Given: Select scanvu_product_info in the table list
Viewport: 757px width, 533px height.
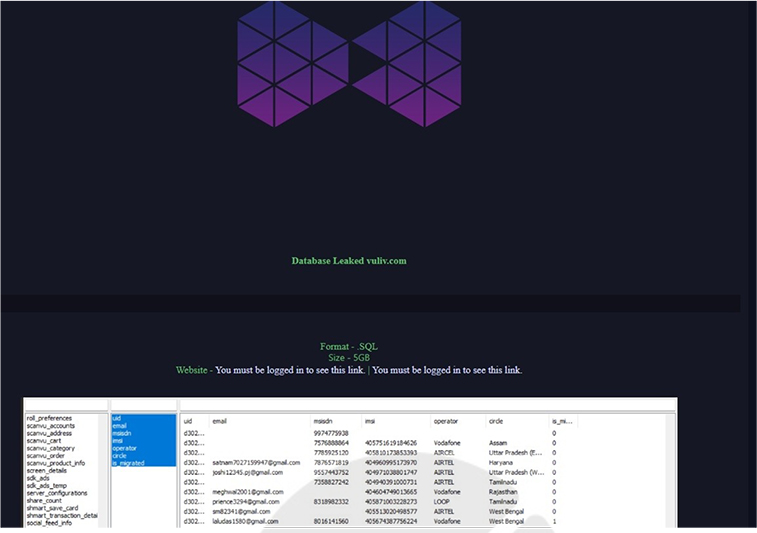Looking at the screenshot, I should [x=56, y=463].
